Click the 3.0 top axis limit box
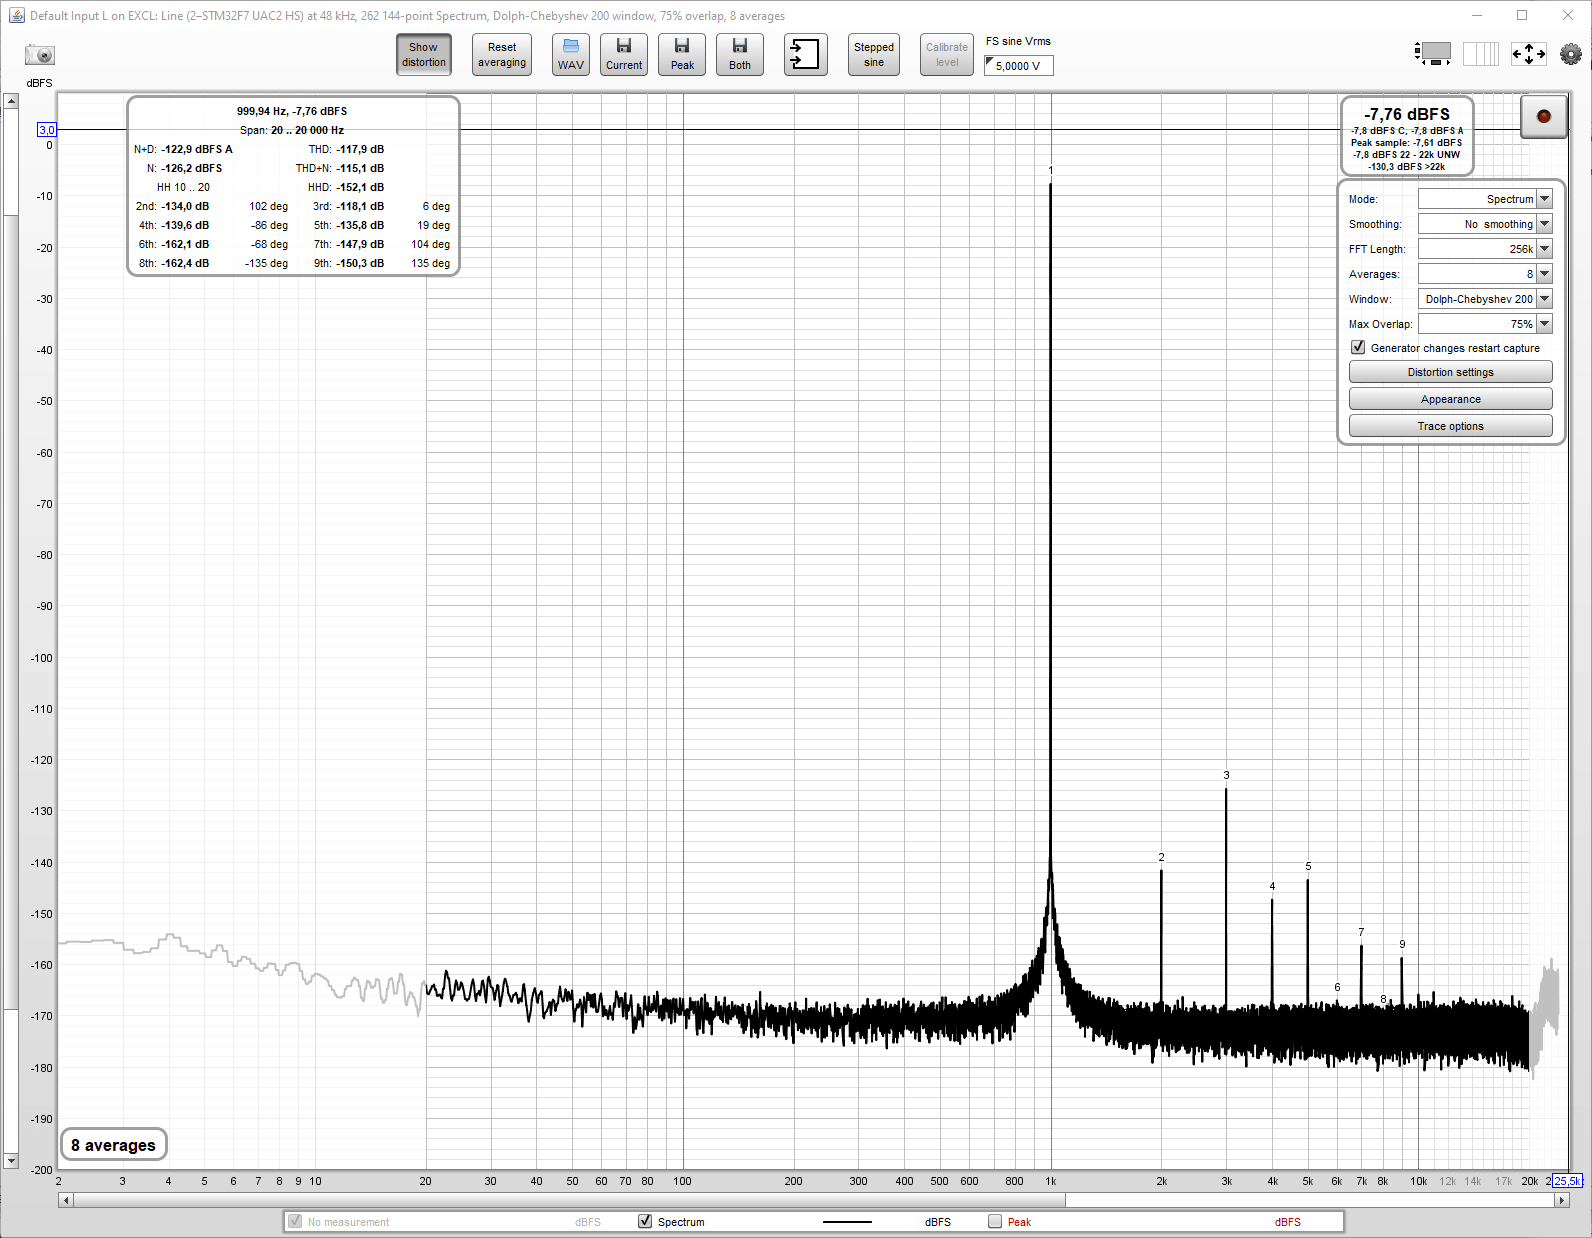 pos(47,130)
